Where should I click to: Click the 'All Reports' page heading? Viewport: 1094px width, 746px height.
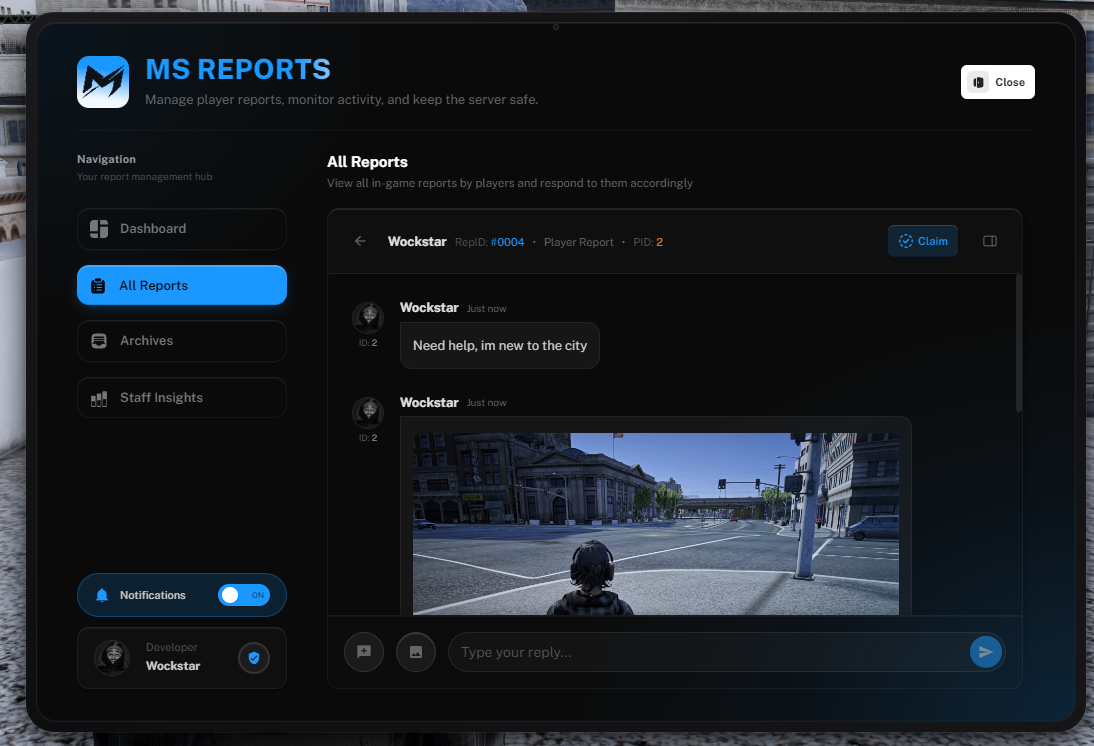click(367, 162)
